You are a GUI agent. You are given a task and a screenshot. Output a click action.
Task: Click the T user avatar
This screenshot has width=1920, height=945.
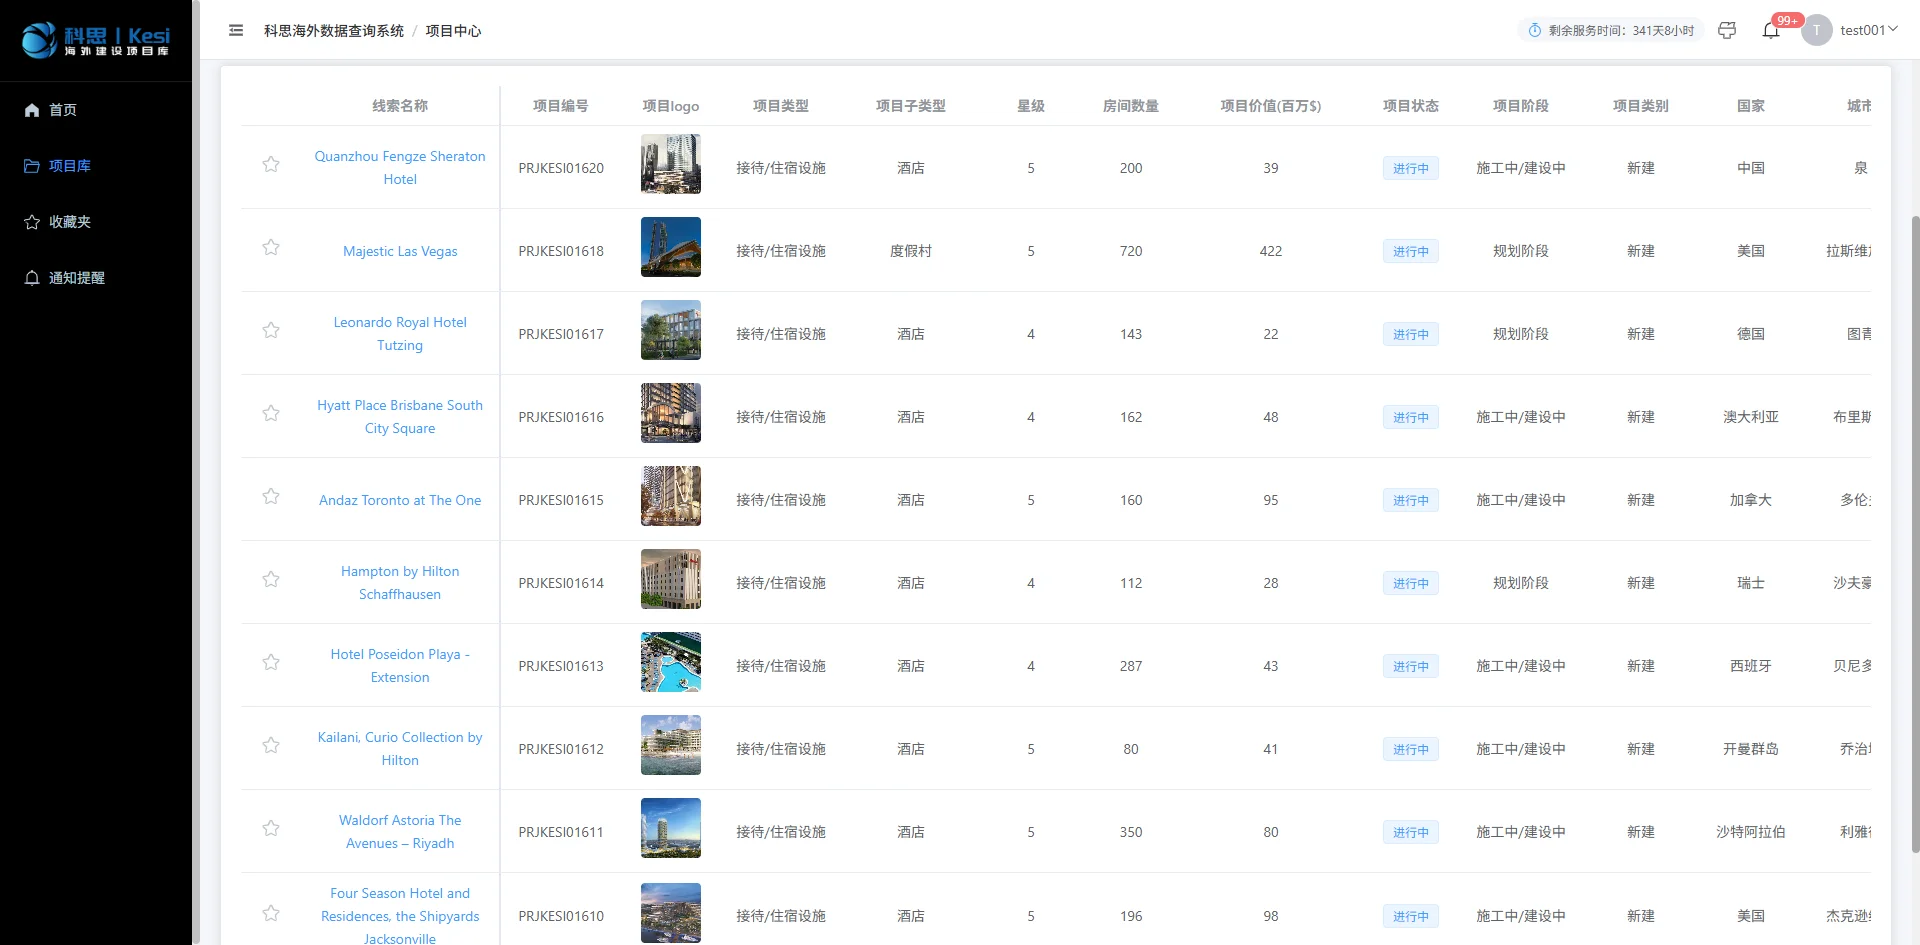point(1816,31)
